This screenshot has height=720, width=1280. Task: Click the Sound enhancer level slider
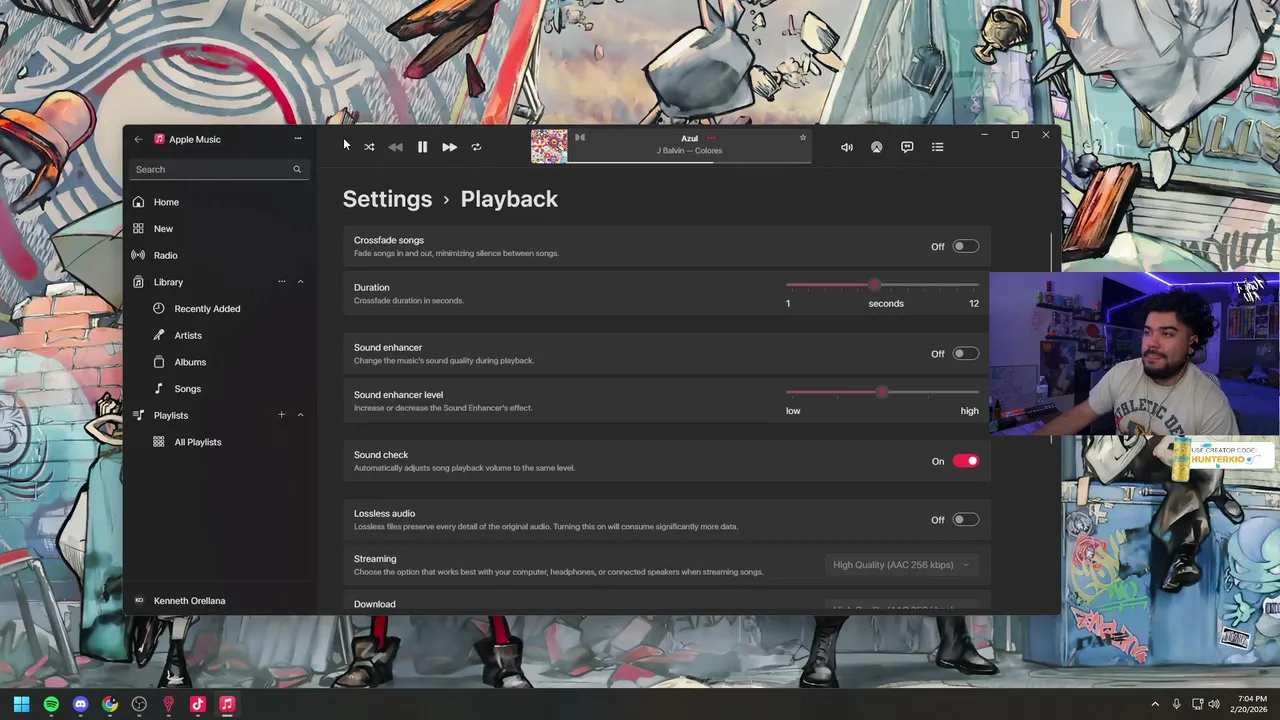[x=882, y=393]
